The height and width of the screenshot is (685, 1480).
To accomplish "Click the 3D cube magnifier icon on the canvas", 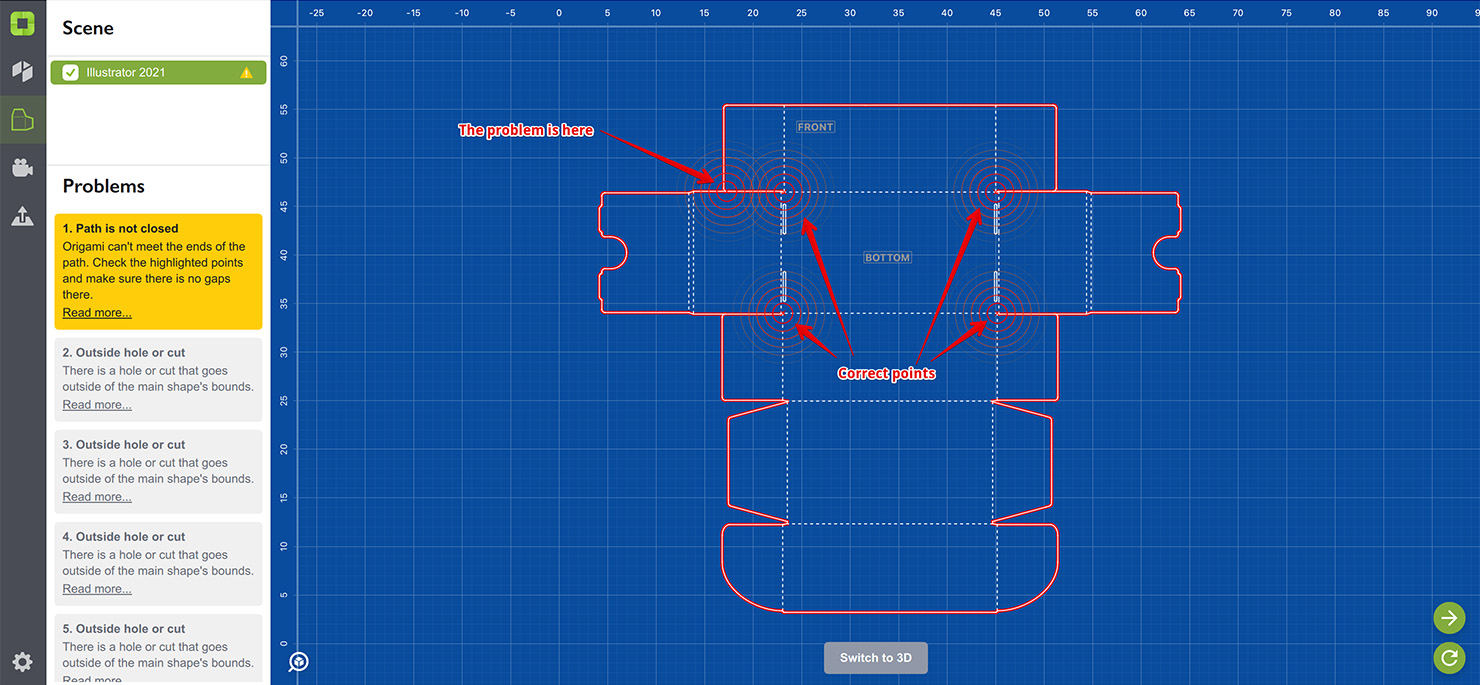I will [297, 661].
